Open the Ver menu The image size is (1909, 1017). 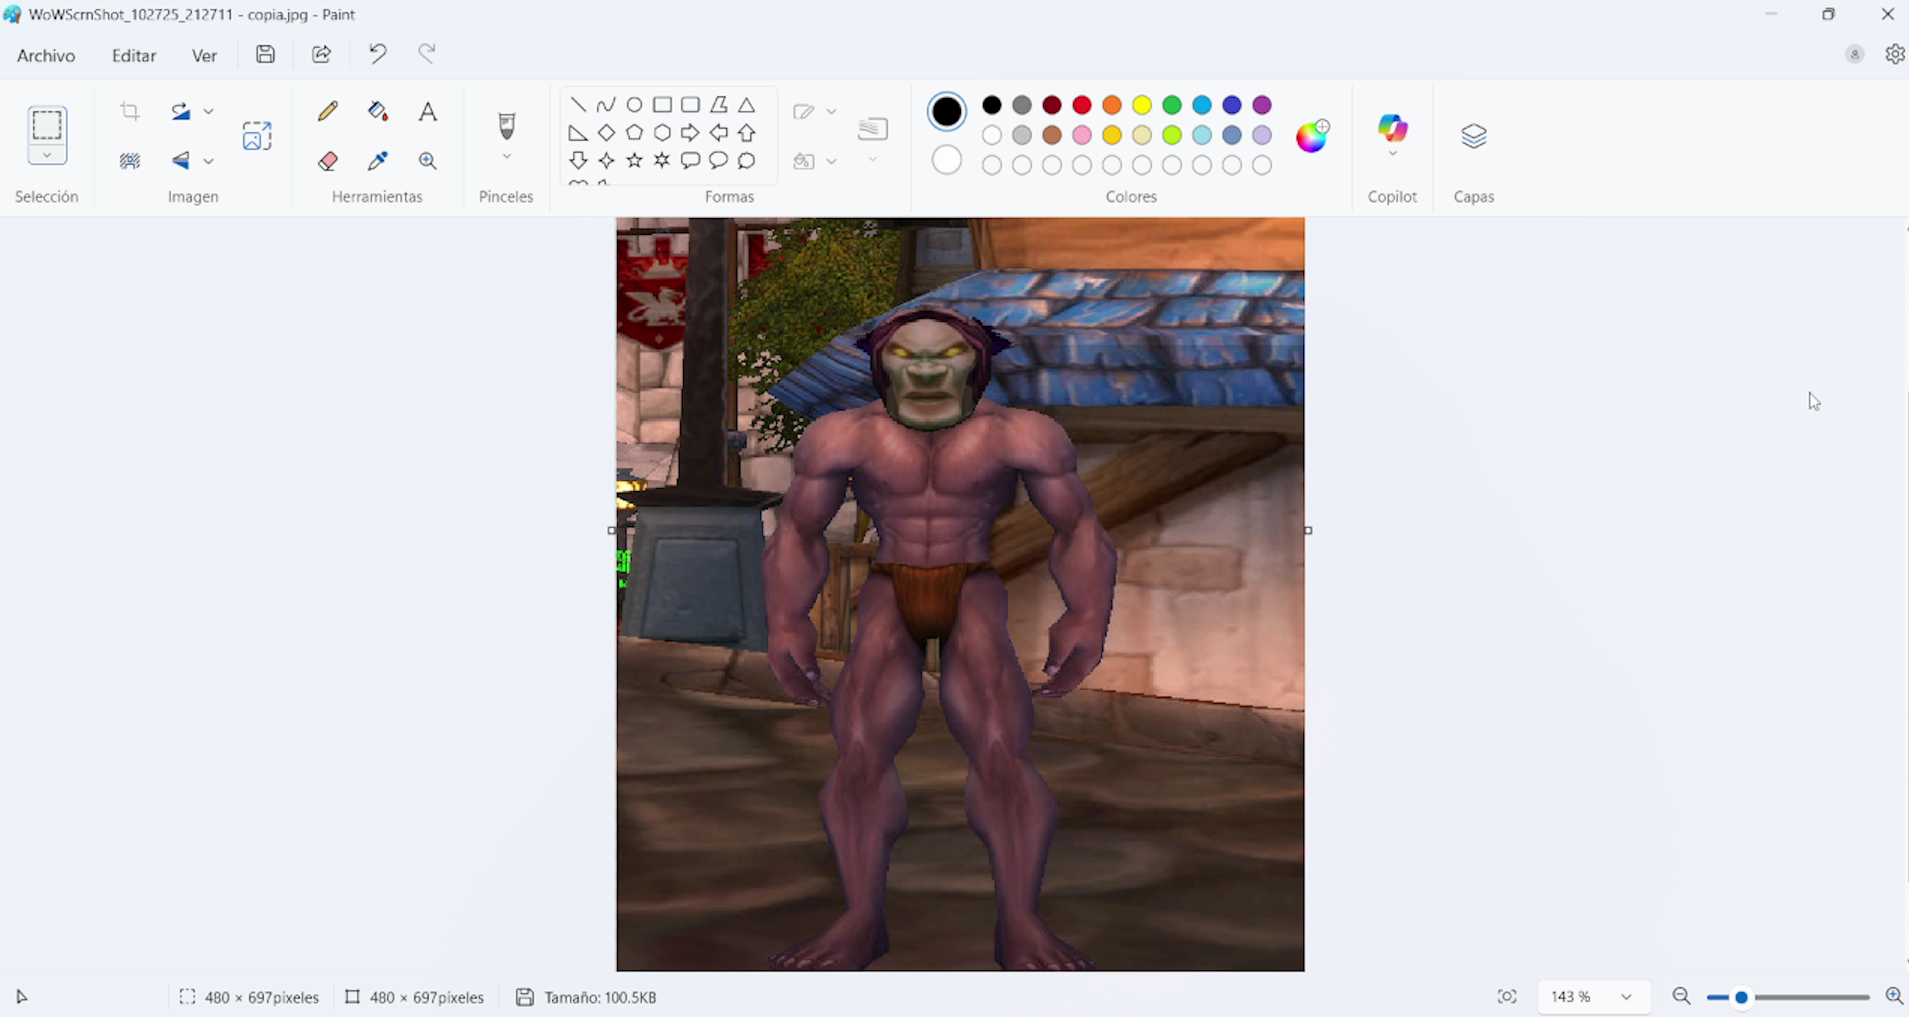click(204, 55)
